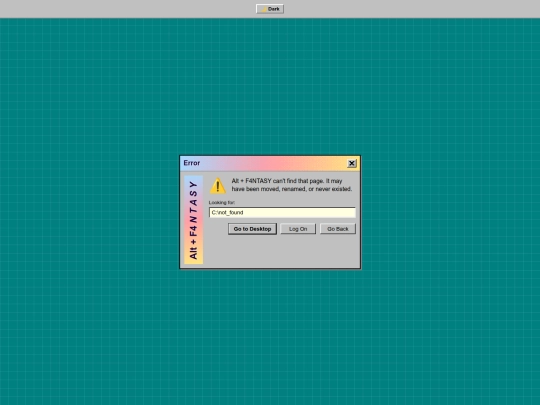Click the vertical Alt + F4NTASY banner
This screenshot has height=405, width=540.
pos(194,220)
